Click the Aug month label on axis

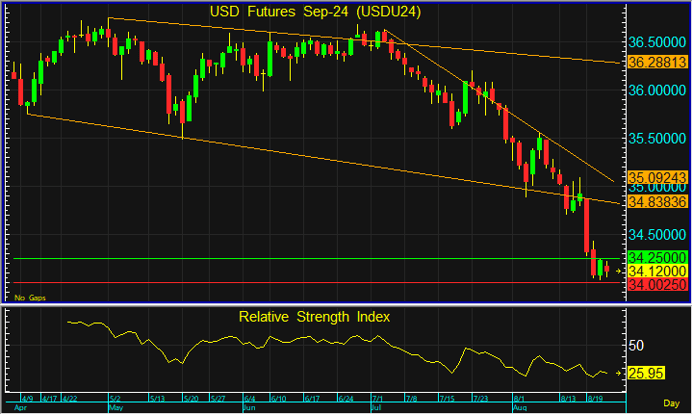(519, 408)
